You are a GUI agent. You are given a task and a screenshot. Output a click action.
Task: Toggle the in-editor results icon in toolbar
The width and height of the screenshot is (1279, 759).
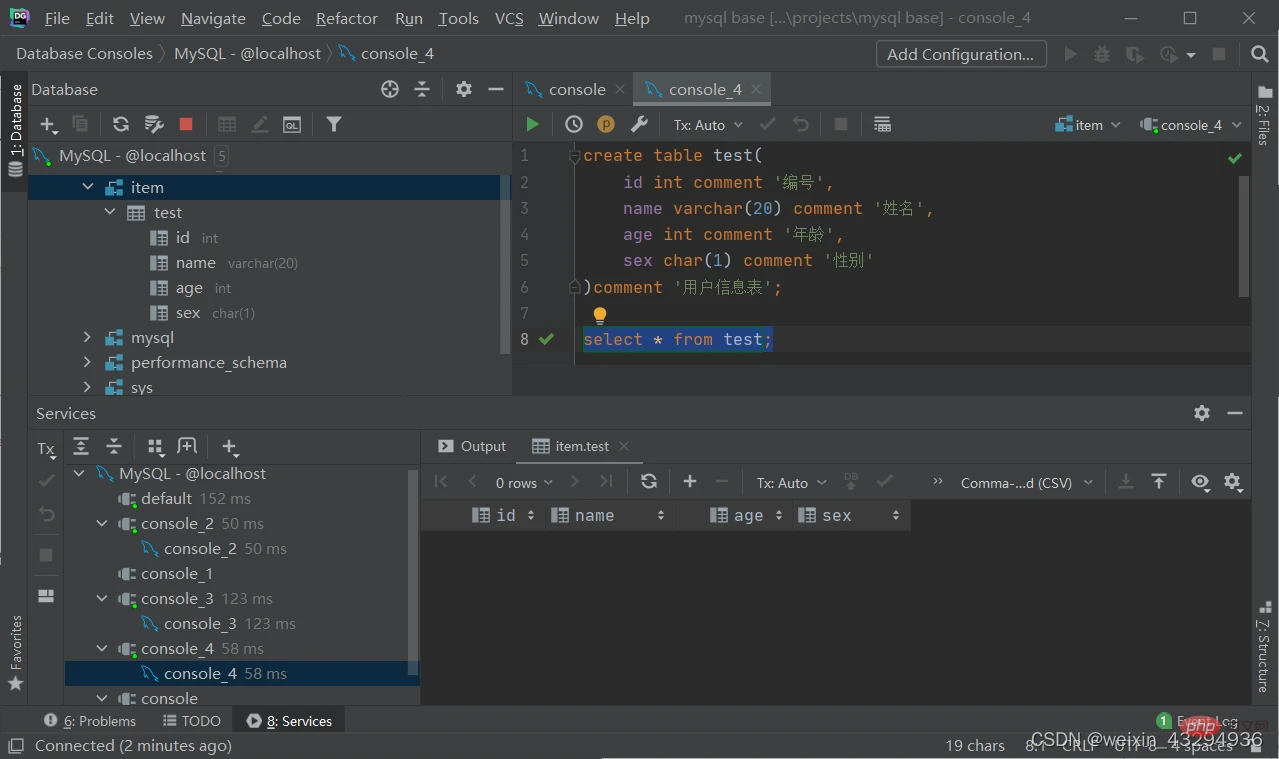pyautogui.click(x=882, y=124)
